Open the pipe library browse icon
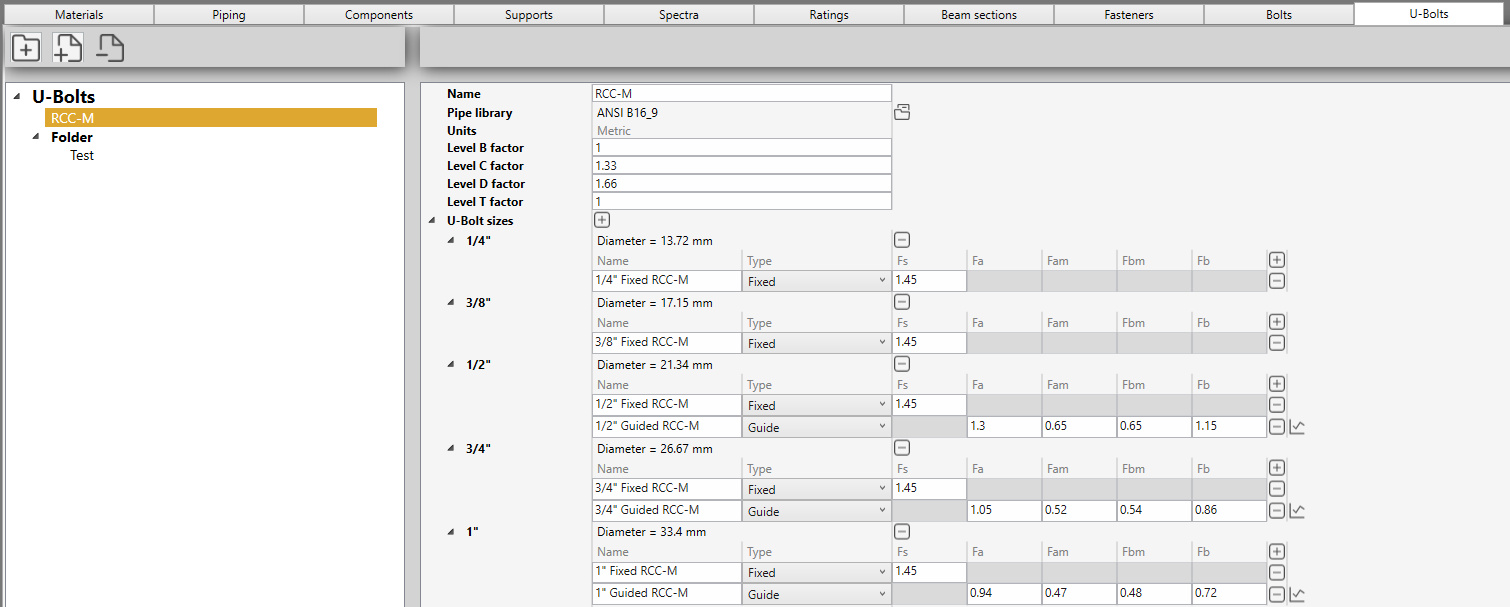 click(x=902, y=113)
